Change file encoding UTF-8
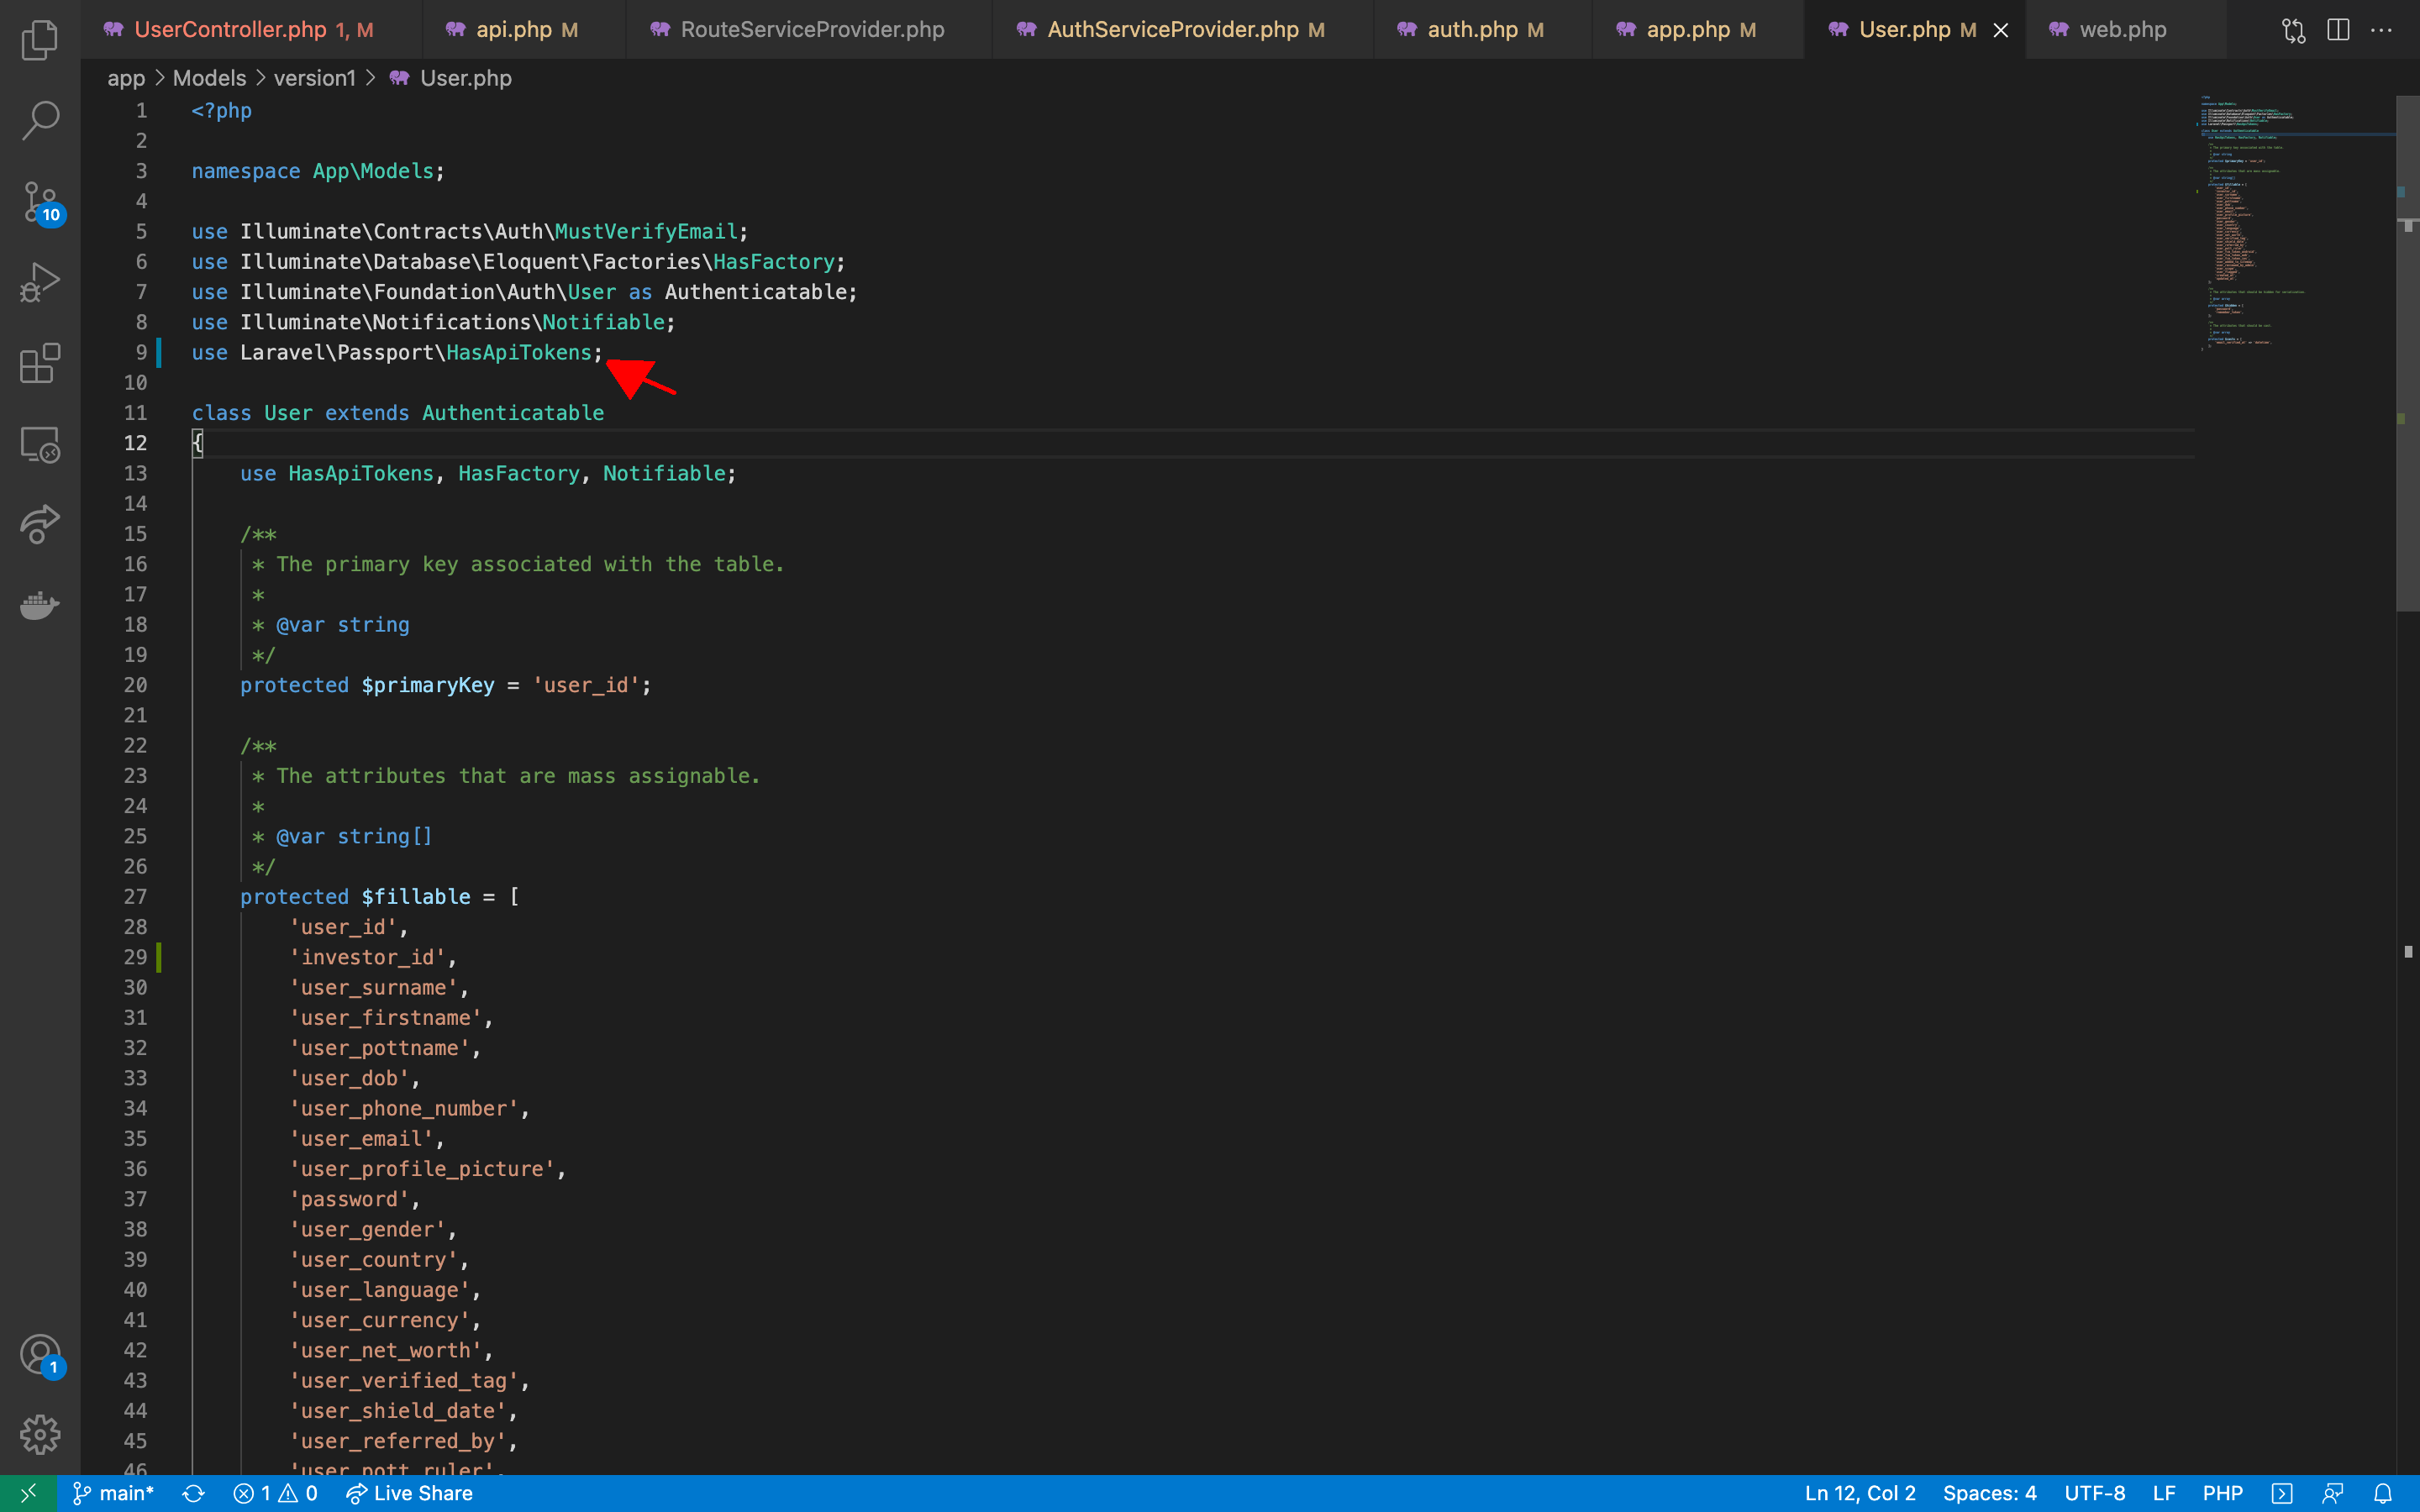2420x1512 pixels. click(2095, 1493)
